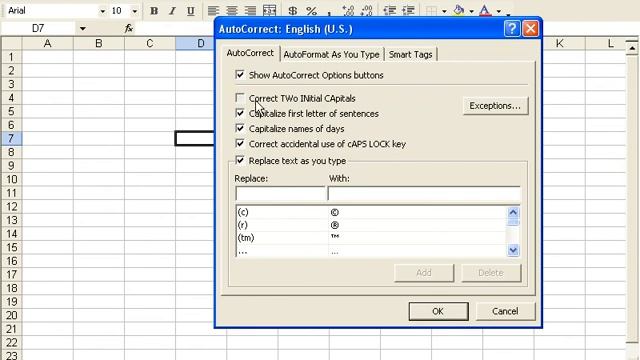
Task: Click the Name Box showing D7
Action: coord(38,29)
